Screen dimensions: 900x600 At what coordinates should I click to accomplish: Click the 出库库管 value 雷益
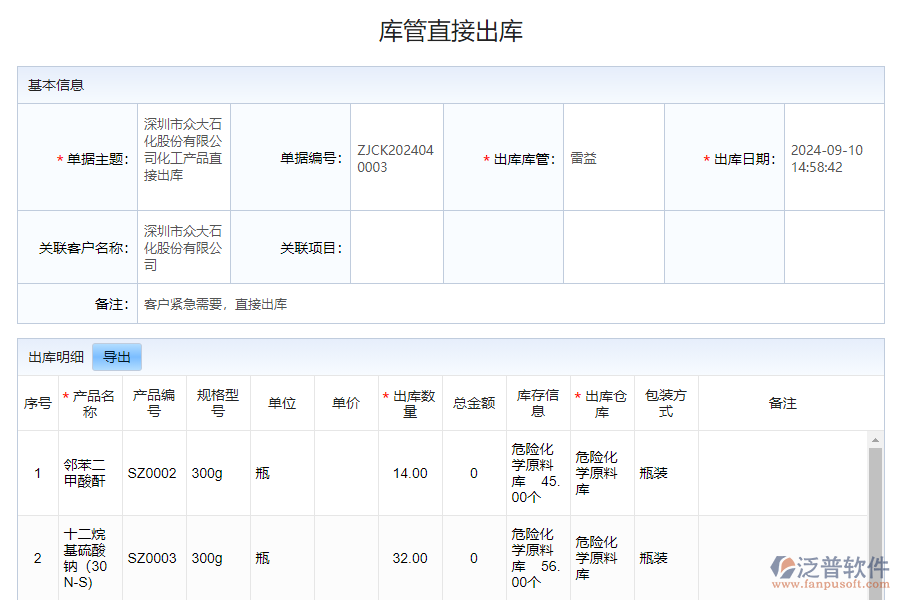[x=582, y=157]
